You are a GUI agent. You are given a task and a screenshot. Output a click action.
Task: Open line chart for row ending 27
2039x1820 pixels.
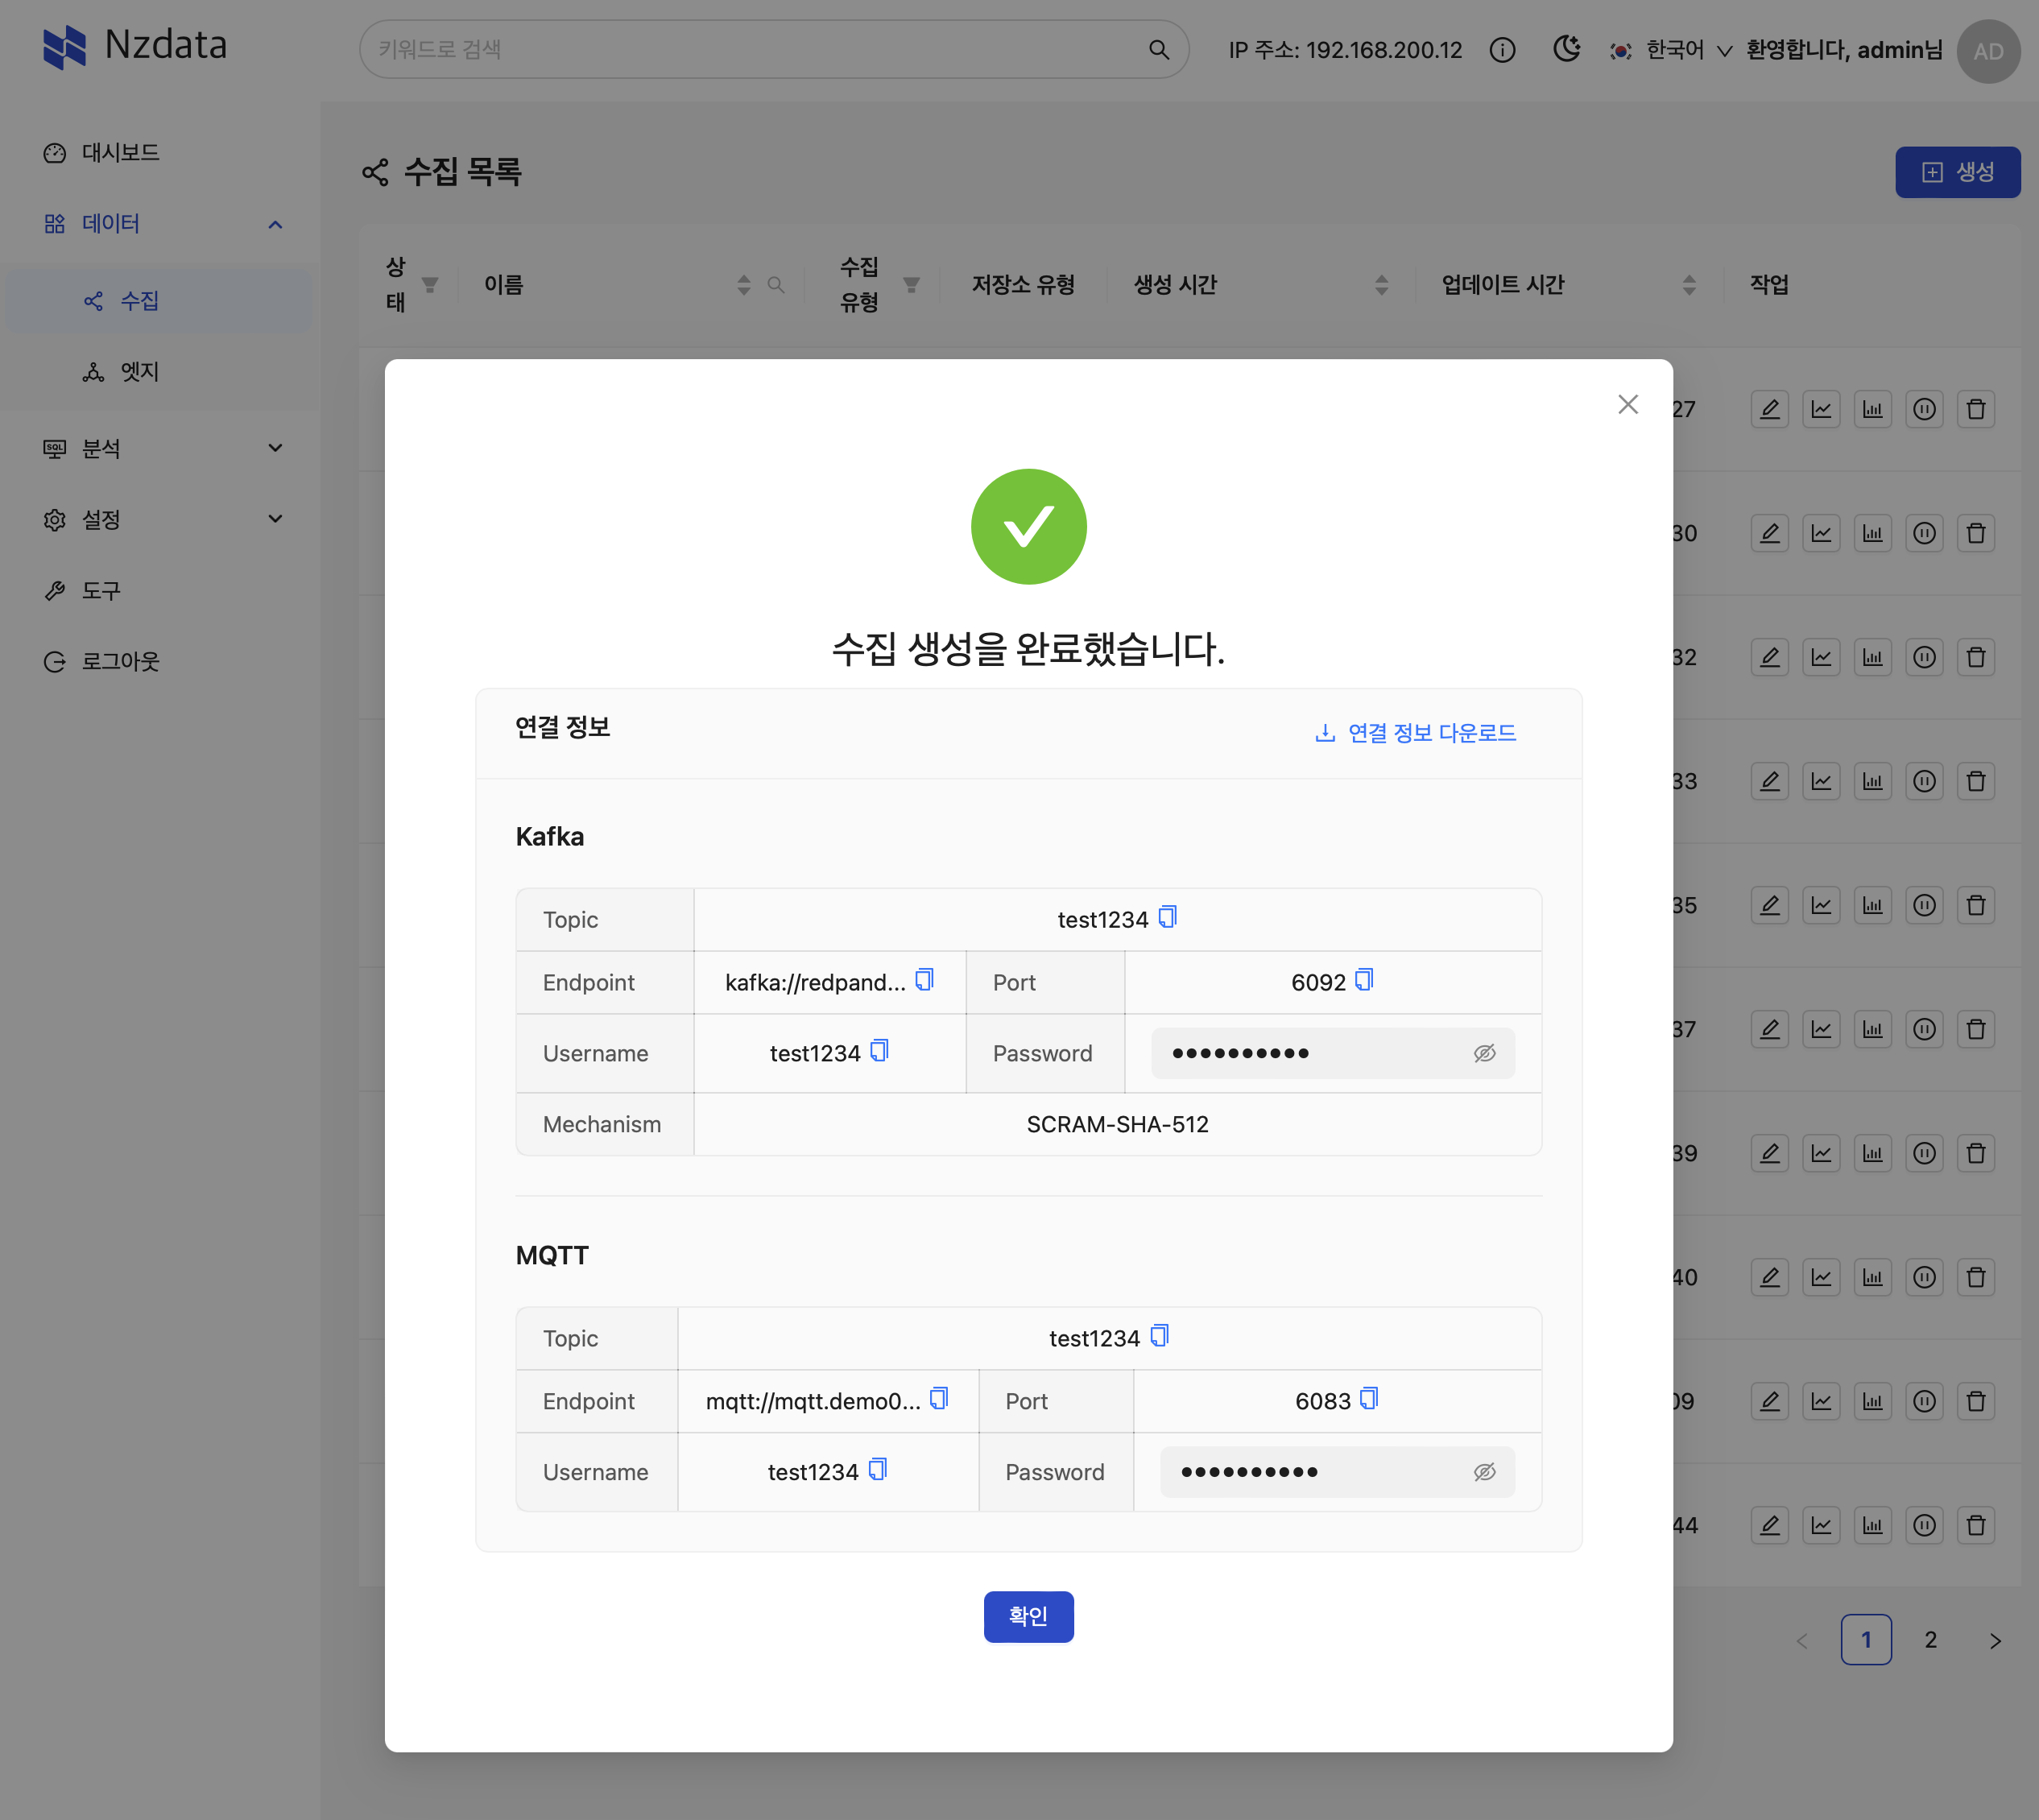tap(1821, 409)
